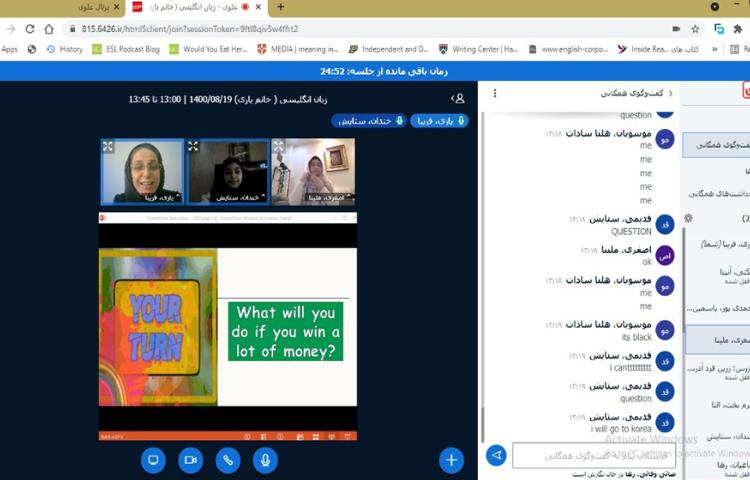Click the screen share button
This screenshot has width=750, height=480.
click(x=153, y=460)
